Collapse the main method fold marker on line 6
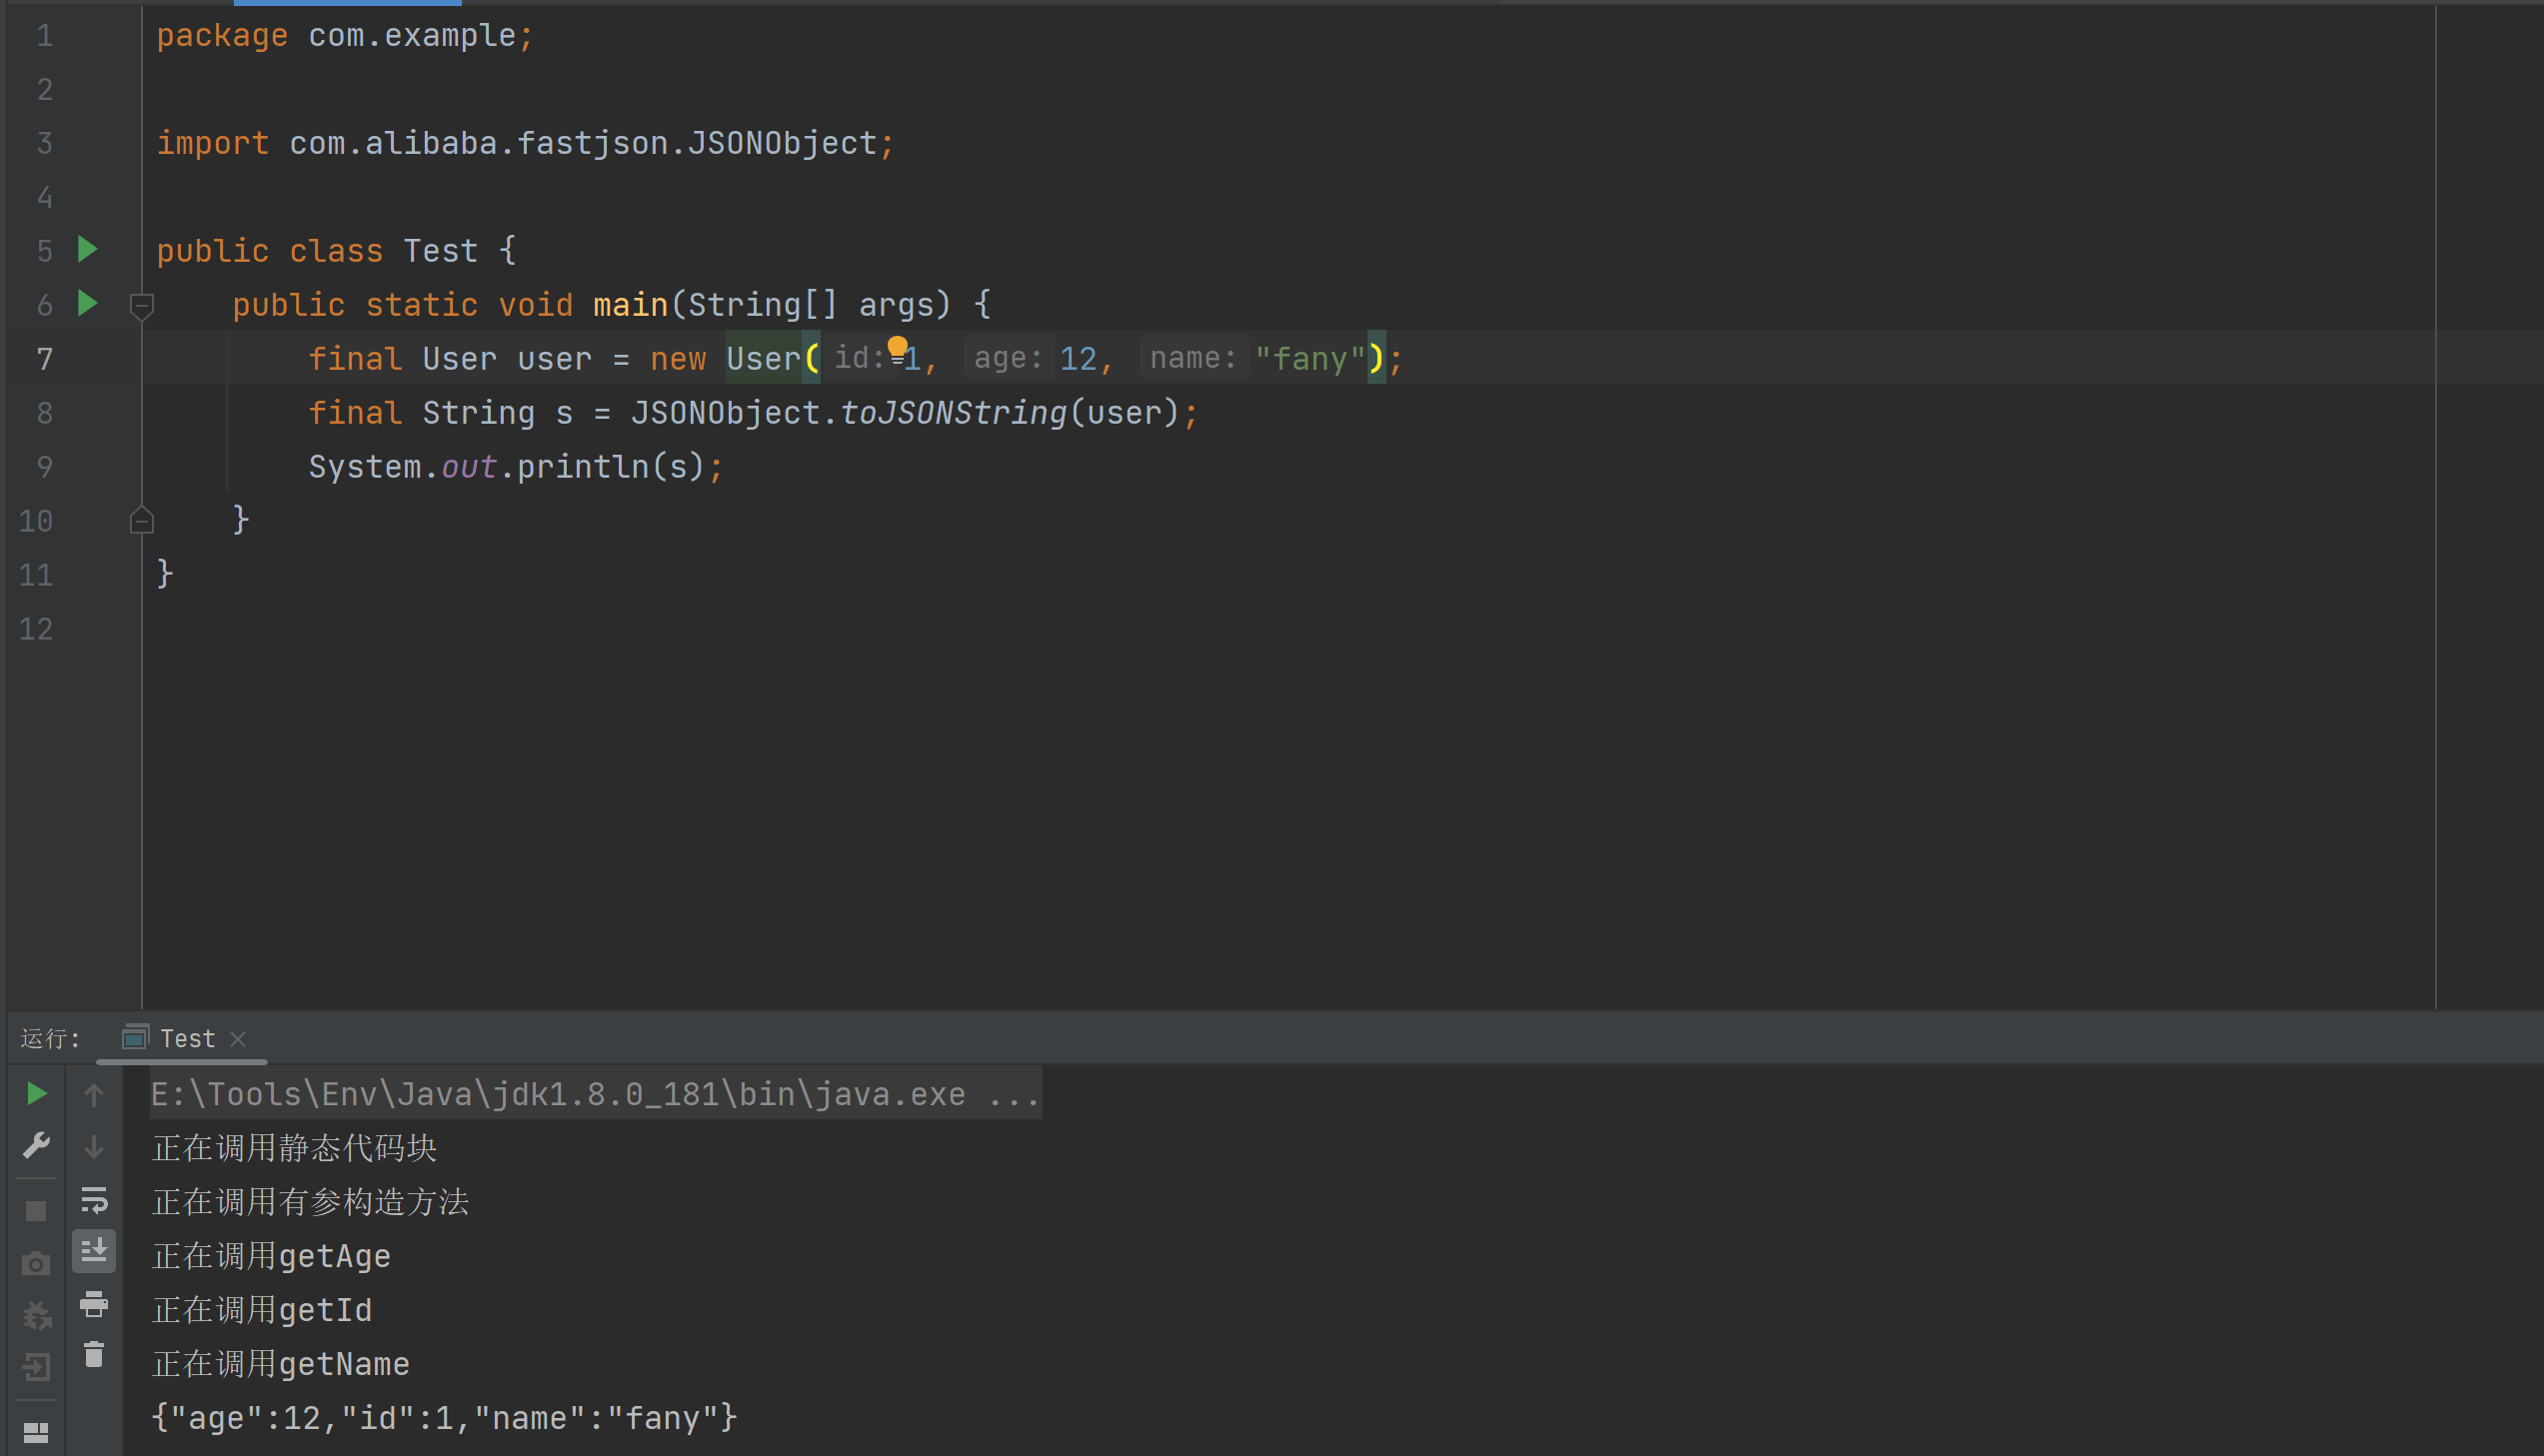This screenshot has height=1456, width=2544. tap(142, 305)
